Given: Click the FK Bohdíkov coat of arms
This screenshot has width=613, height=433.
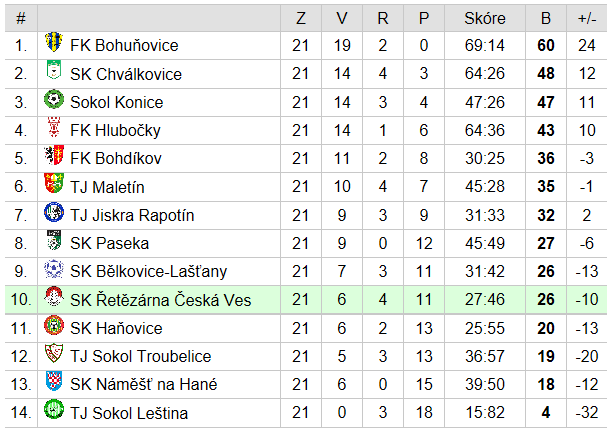Looking at the screenshot, I should click(54, 155).
